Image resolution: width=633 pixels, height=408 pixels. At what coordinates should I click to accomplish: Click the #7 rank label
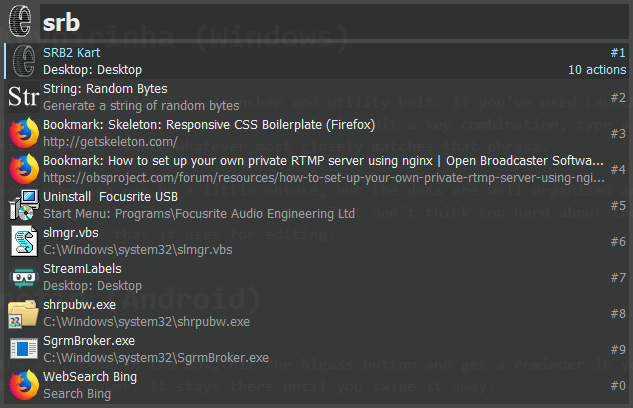[618, 277]
